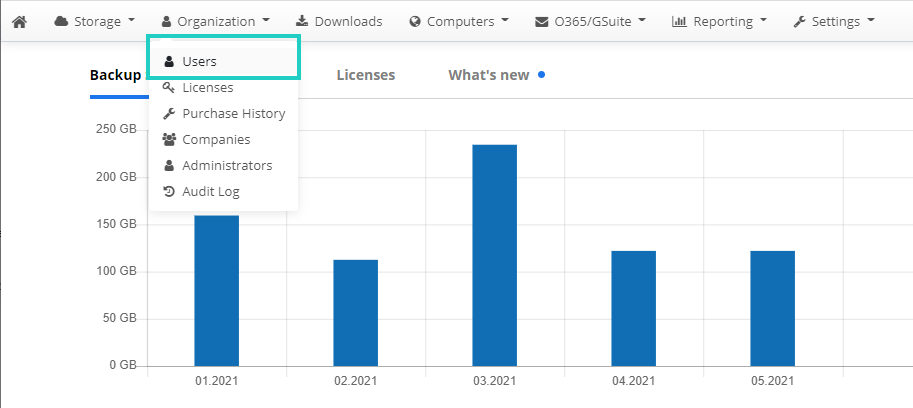This screenshot has height=408, width=913.
Task: Click the 05.2021 axis label
Action: [773, 381]
